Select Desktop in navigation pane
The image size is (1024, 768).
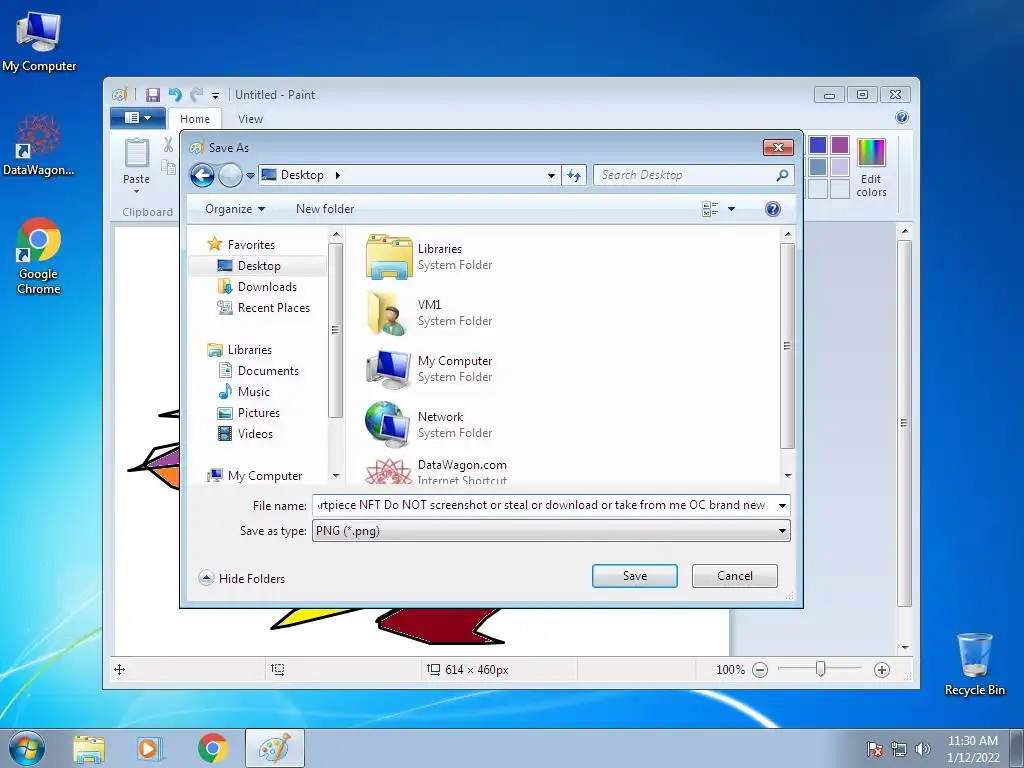tap(258, 266)
